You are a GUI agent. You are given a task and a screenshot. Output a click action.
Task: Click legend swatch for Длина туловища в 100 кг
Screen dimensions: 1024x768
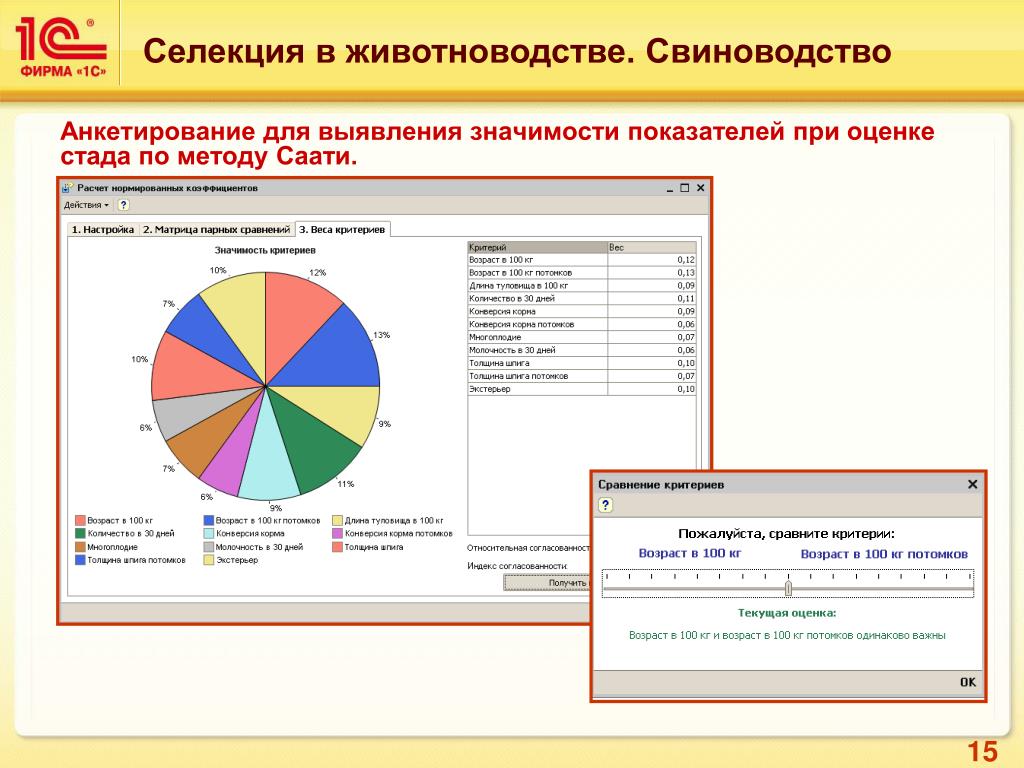coord(338,520)
